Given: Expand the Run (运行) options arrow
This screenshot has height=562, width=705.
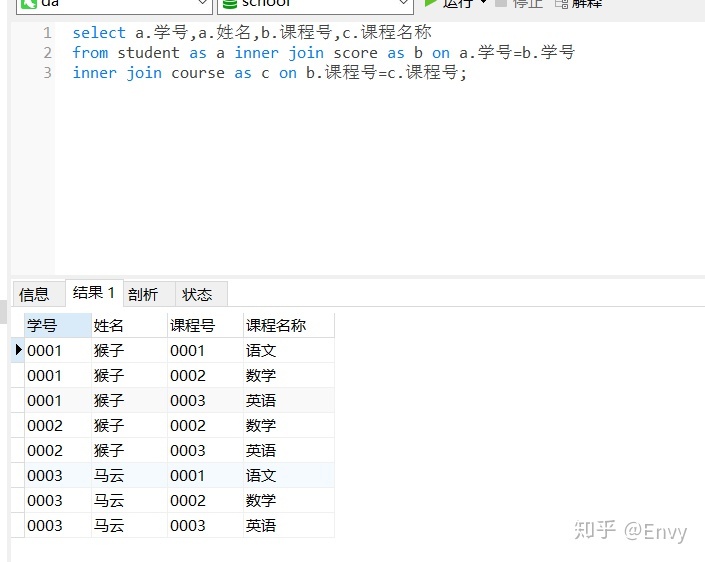Looking at the screenshot, I should pyautogui.click(x=483, y=3).
